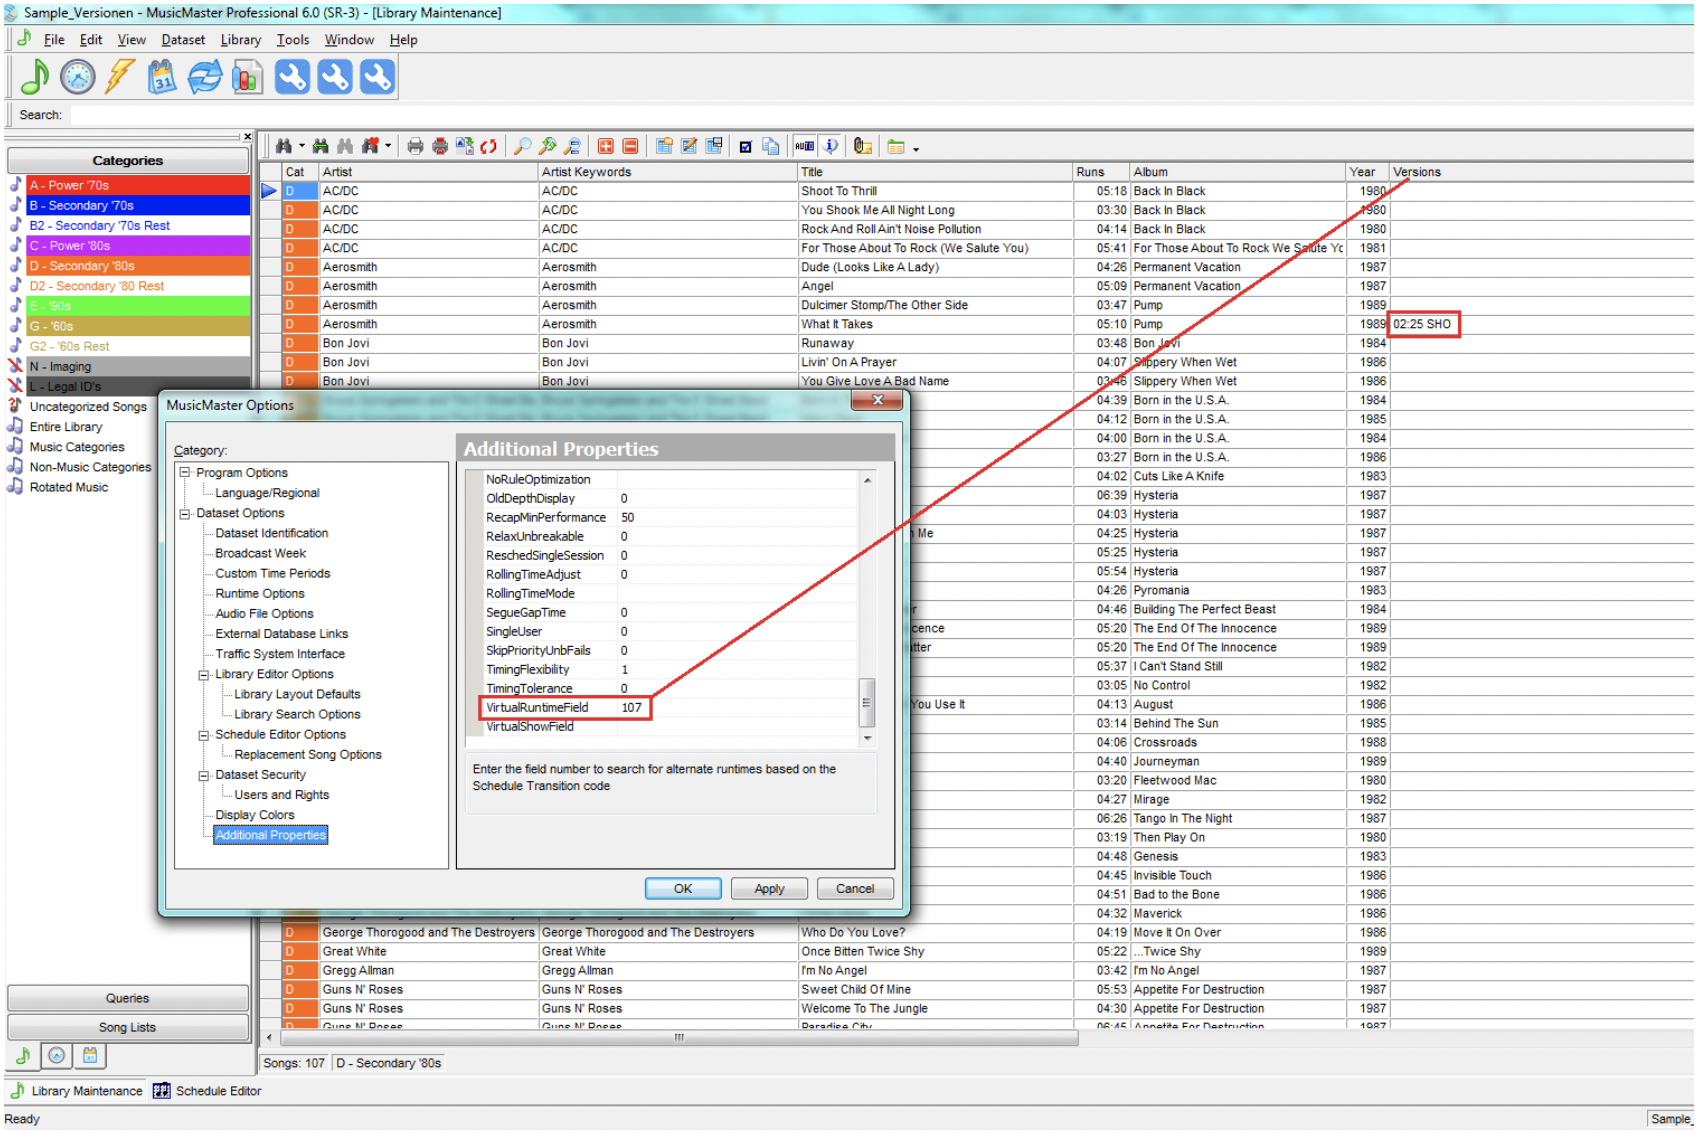Close the Categories side panel with X
1696x1134 pixels.
click(247, 137)
